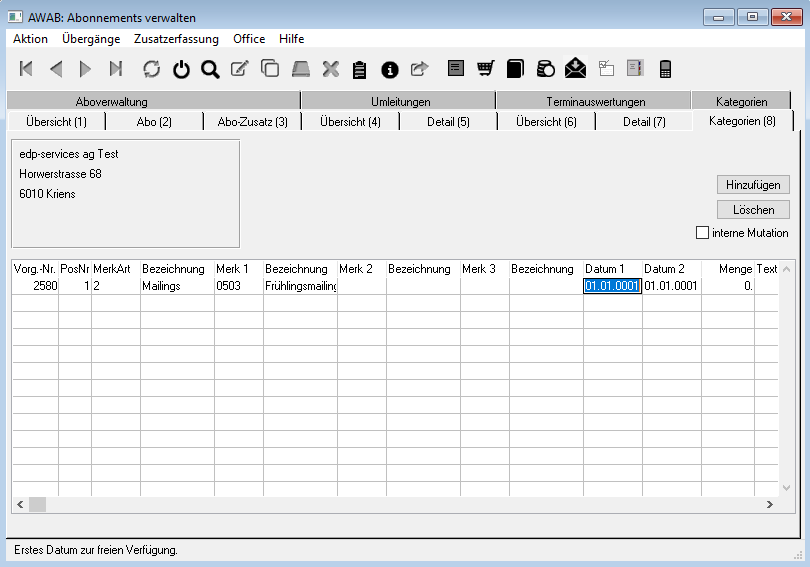Image resolution: width=810 pixels, height=567 pixels.
Task: Open the Zusatzerfassung menu
Action: [176, 39]
